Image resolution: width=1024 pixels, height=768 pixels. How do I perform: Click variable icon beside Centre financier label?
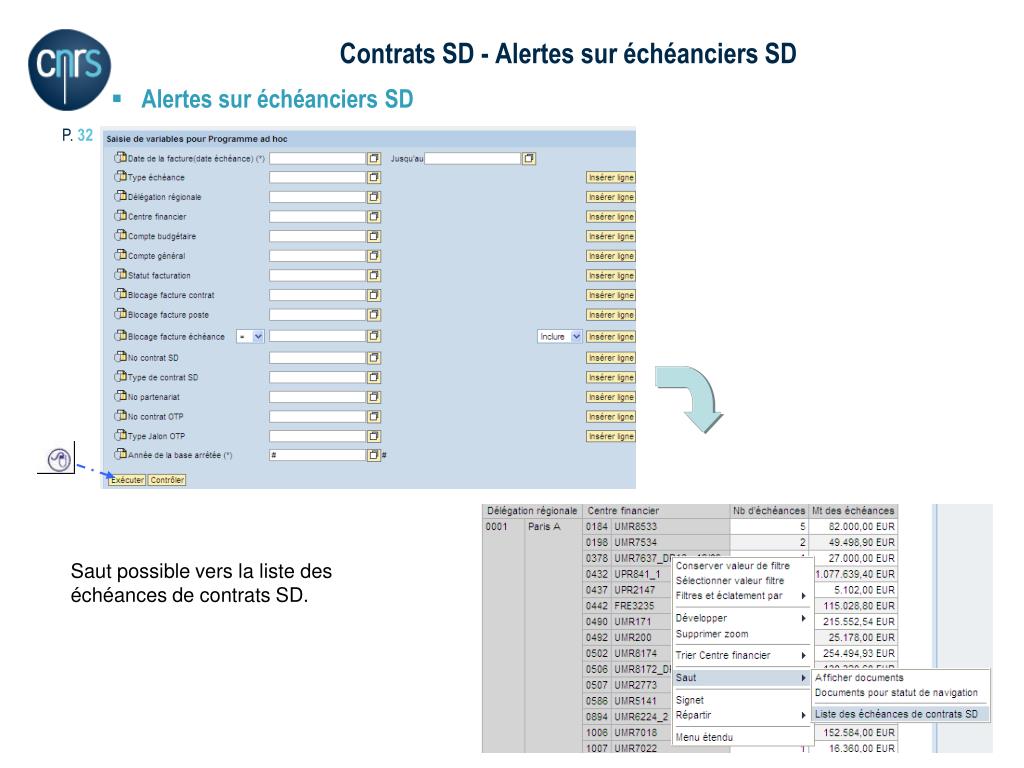coord(120,216)
